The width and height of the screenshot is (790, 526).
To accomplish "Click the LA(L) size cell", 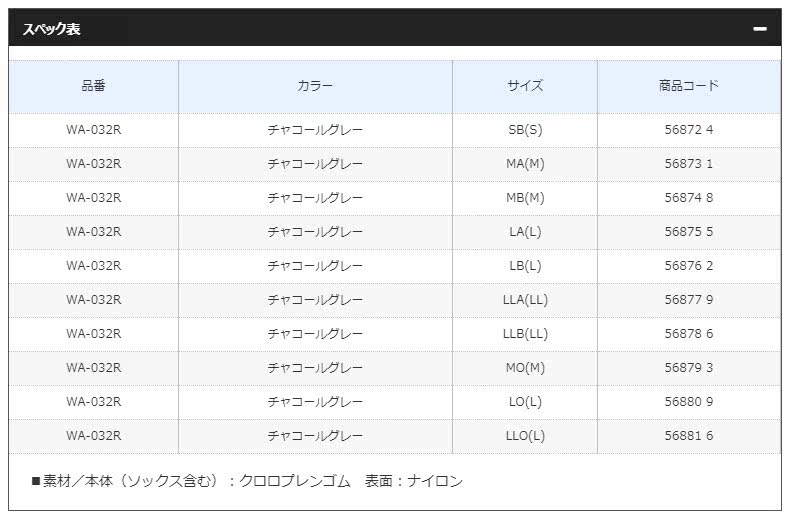I will pos(525,232).
